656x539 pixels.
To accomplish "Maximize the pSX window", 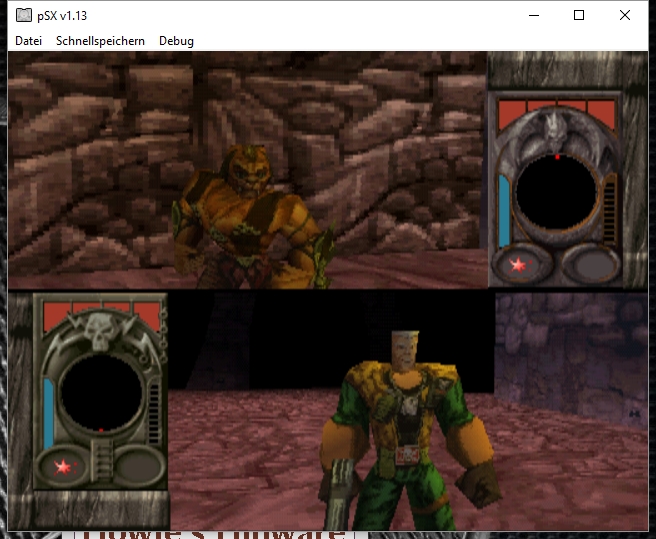I will pos(579,15).
